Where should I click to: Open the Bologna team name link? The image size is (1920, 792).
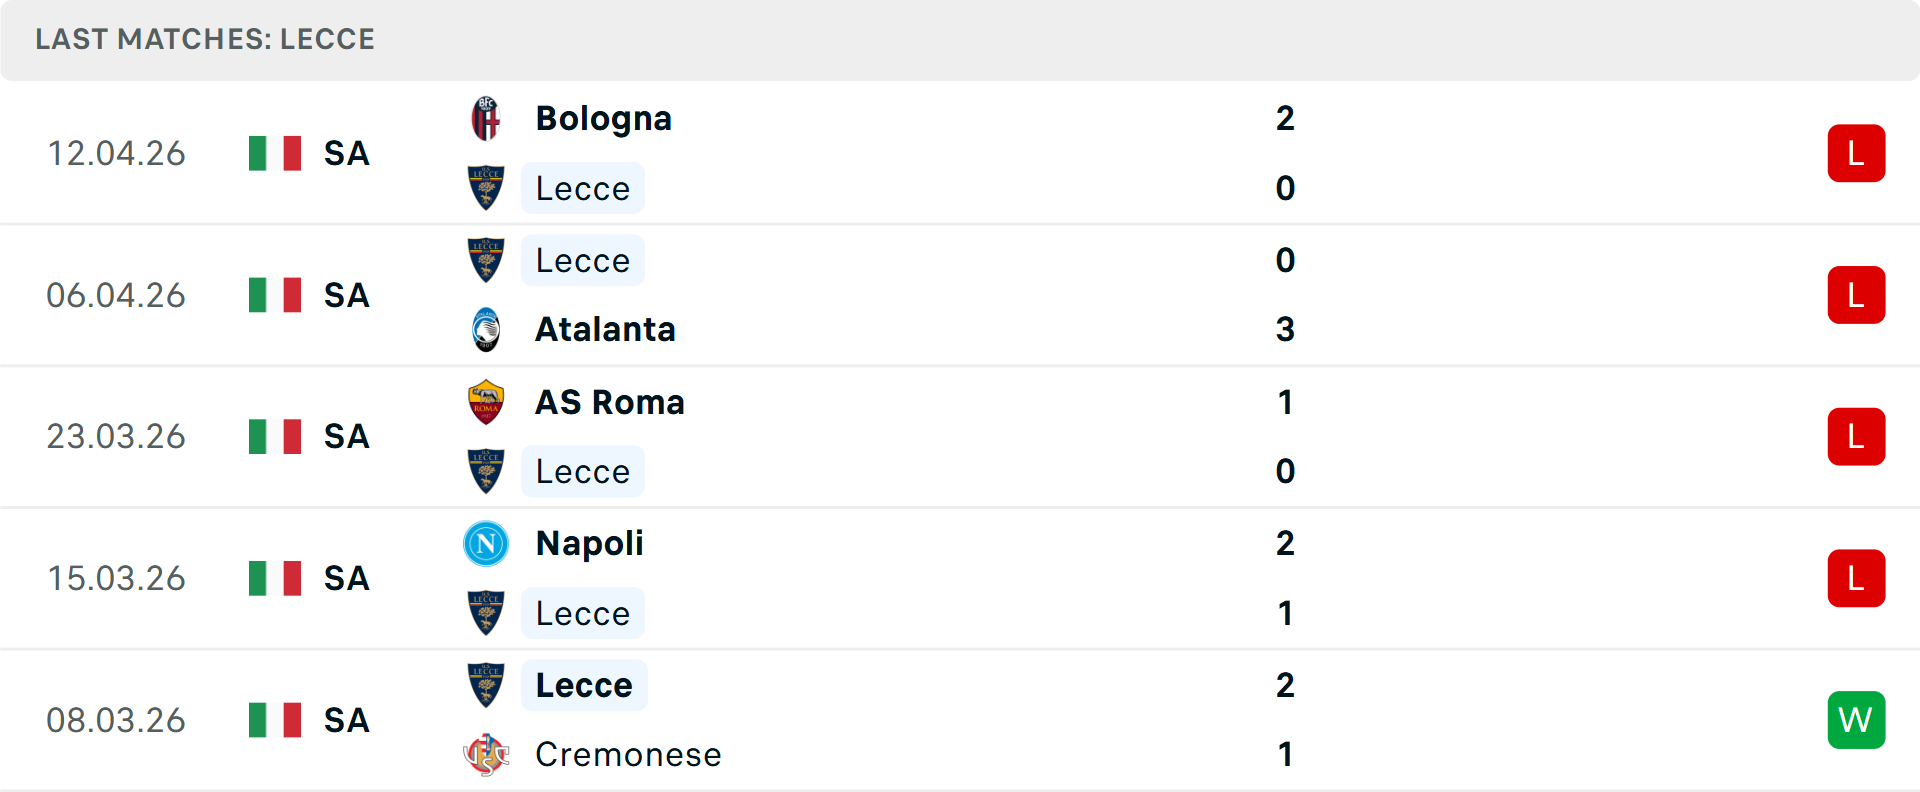603,119
